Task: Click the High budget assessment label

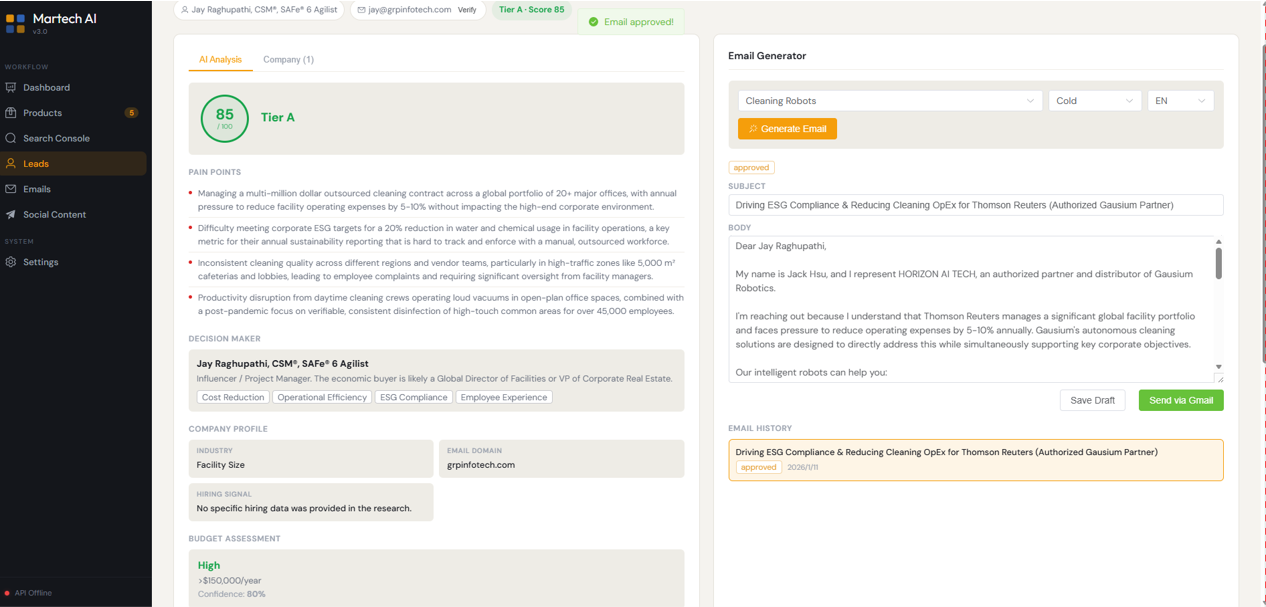Action: (x=209, y=565)
